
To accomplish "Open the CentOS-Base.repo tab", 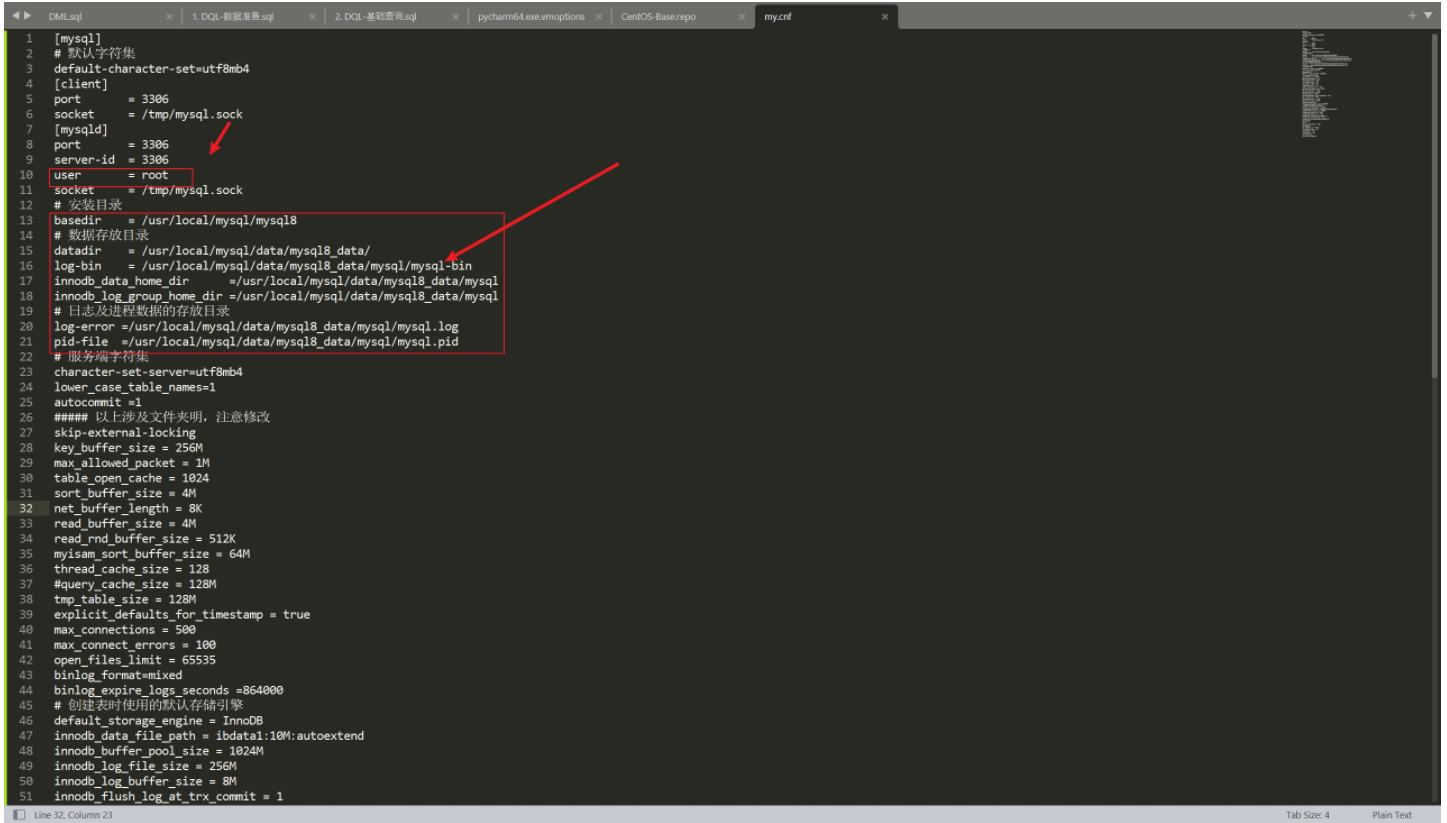I will (658, 17).
